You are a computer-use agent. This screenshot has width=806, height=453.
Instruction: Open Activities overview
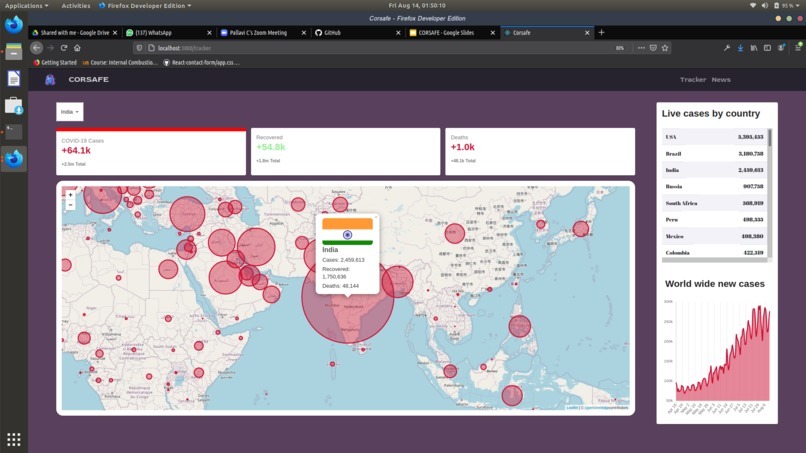pyautogui.click(x=76, y=6)
